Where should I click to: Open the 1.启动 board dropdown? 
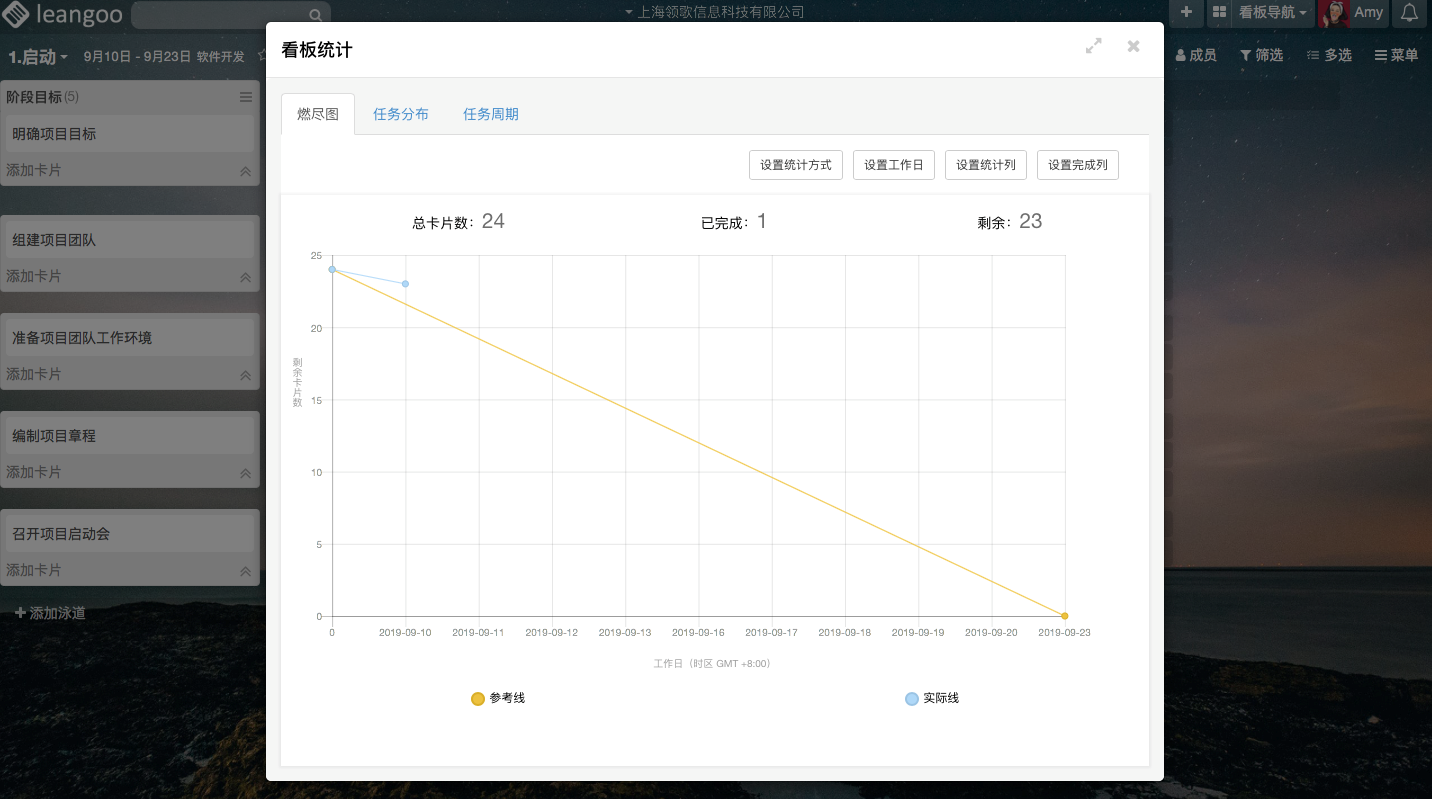point(38,57)
